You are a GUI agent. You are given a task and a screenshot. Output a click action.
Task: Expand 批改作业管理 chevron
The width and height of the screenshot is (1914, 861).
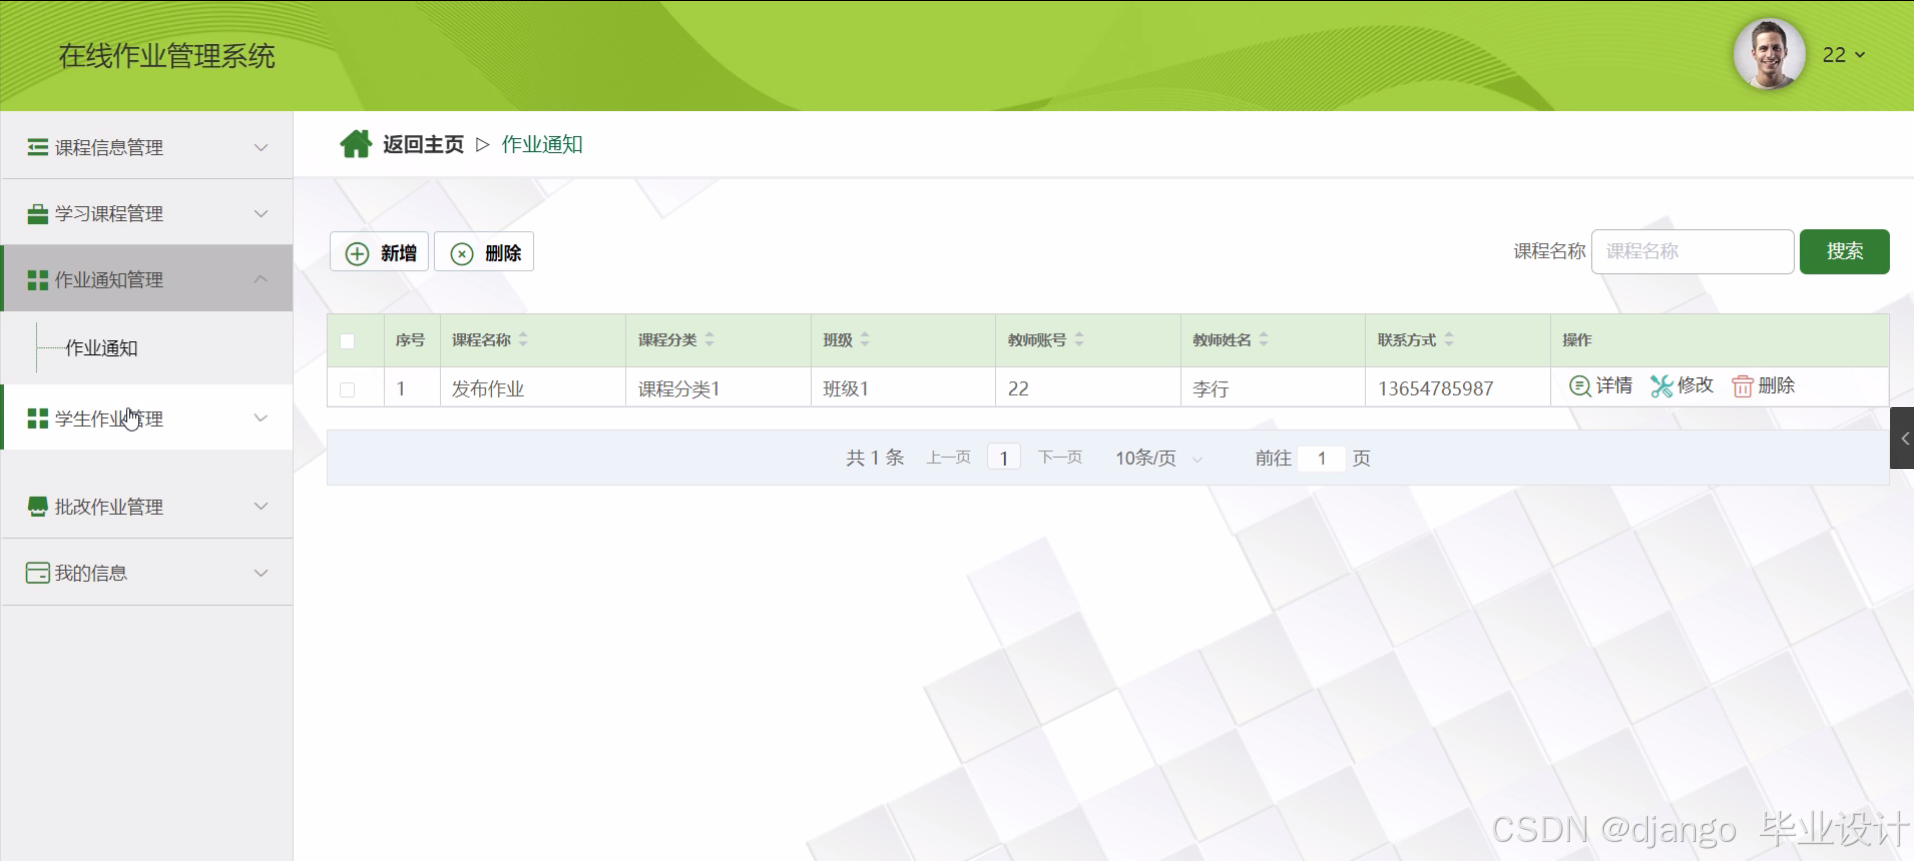coord(261,506)
